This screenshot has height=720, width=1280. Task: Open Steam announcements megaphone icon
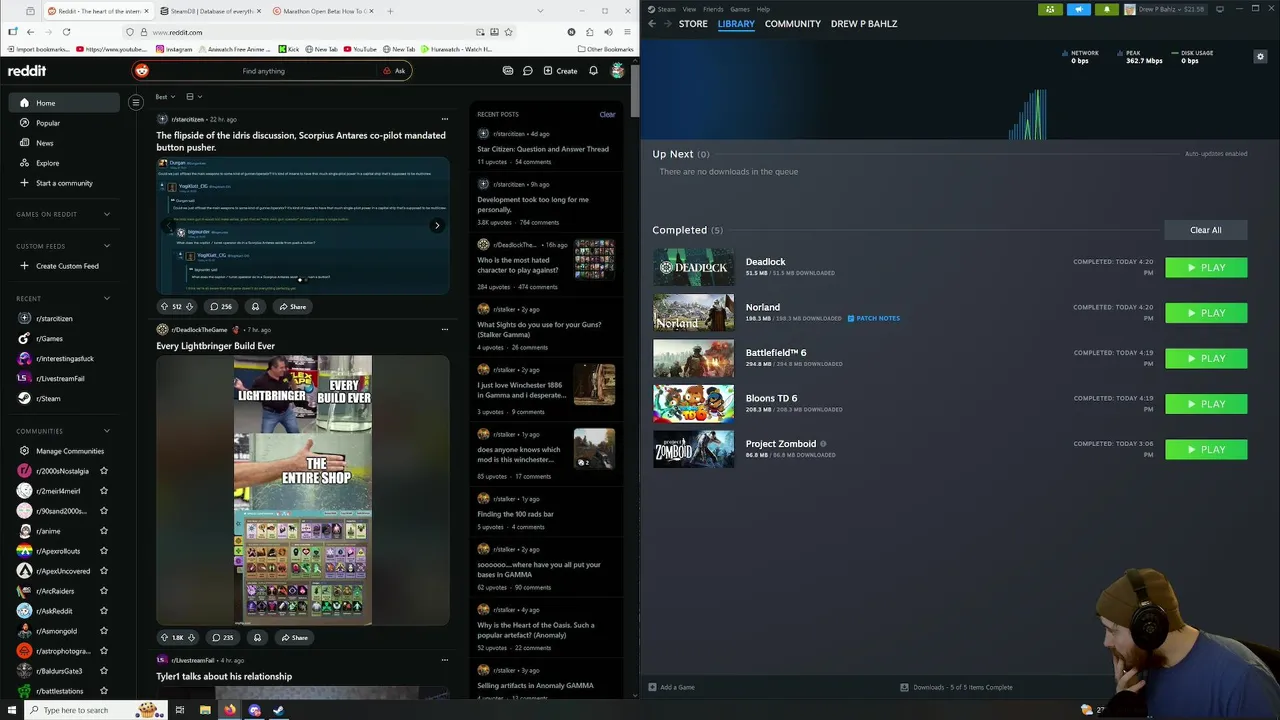pyautogui.click(x=1078, y=9)
